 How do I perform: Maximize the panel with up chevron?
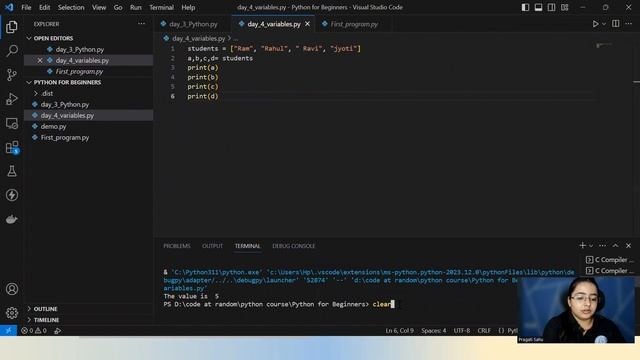tap(616, 245)
